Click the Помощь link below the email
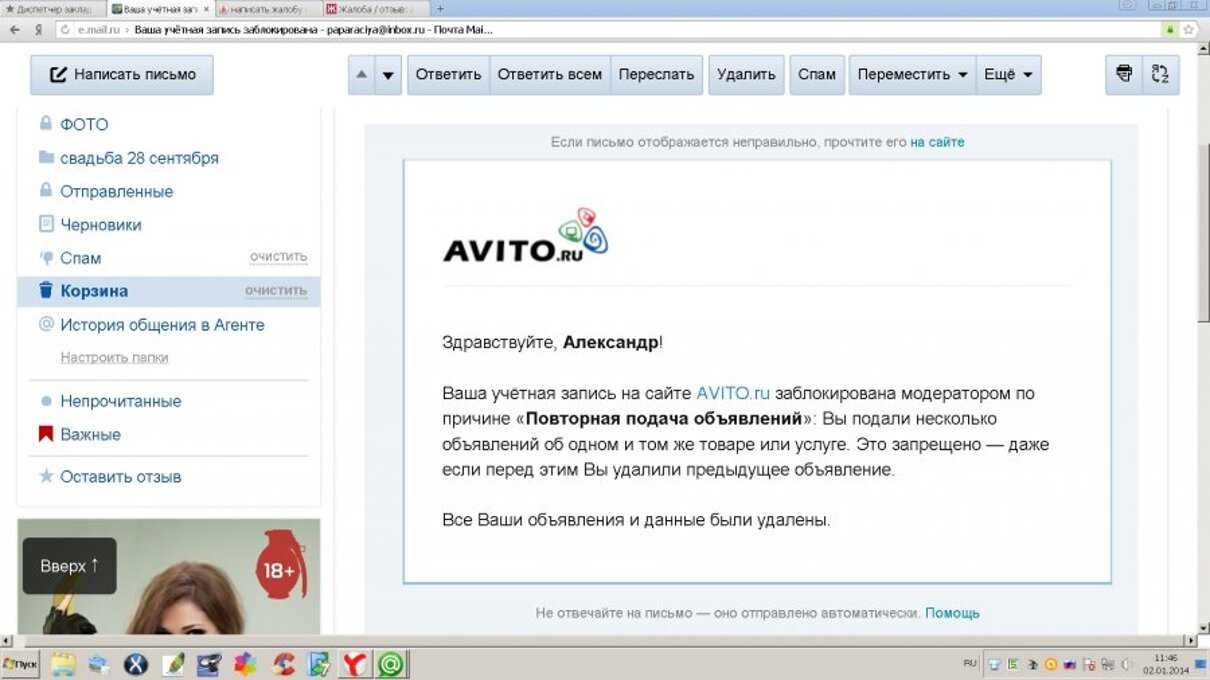 [x=952, y=613]
